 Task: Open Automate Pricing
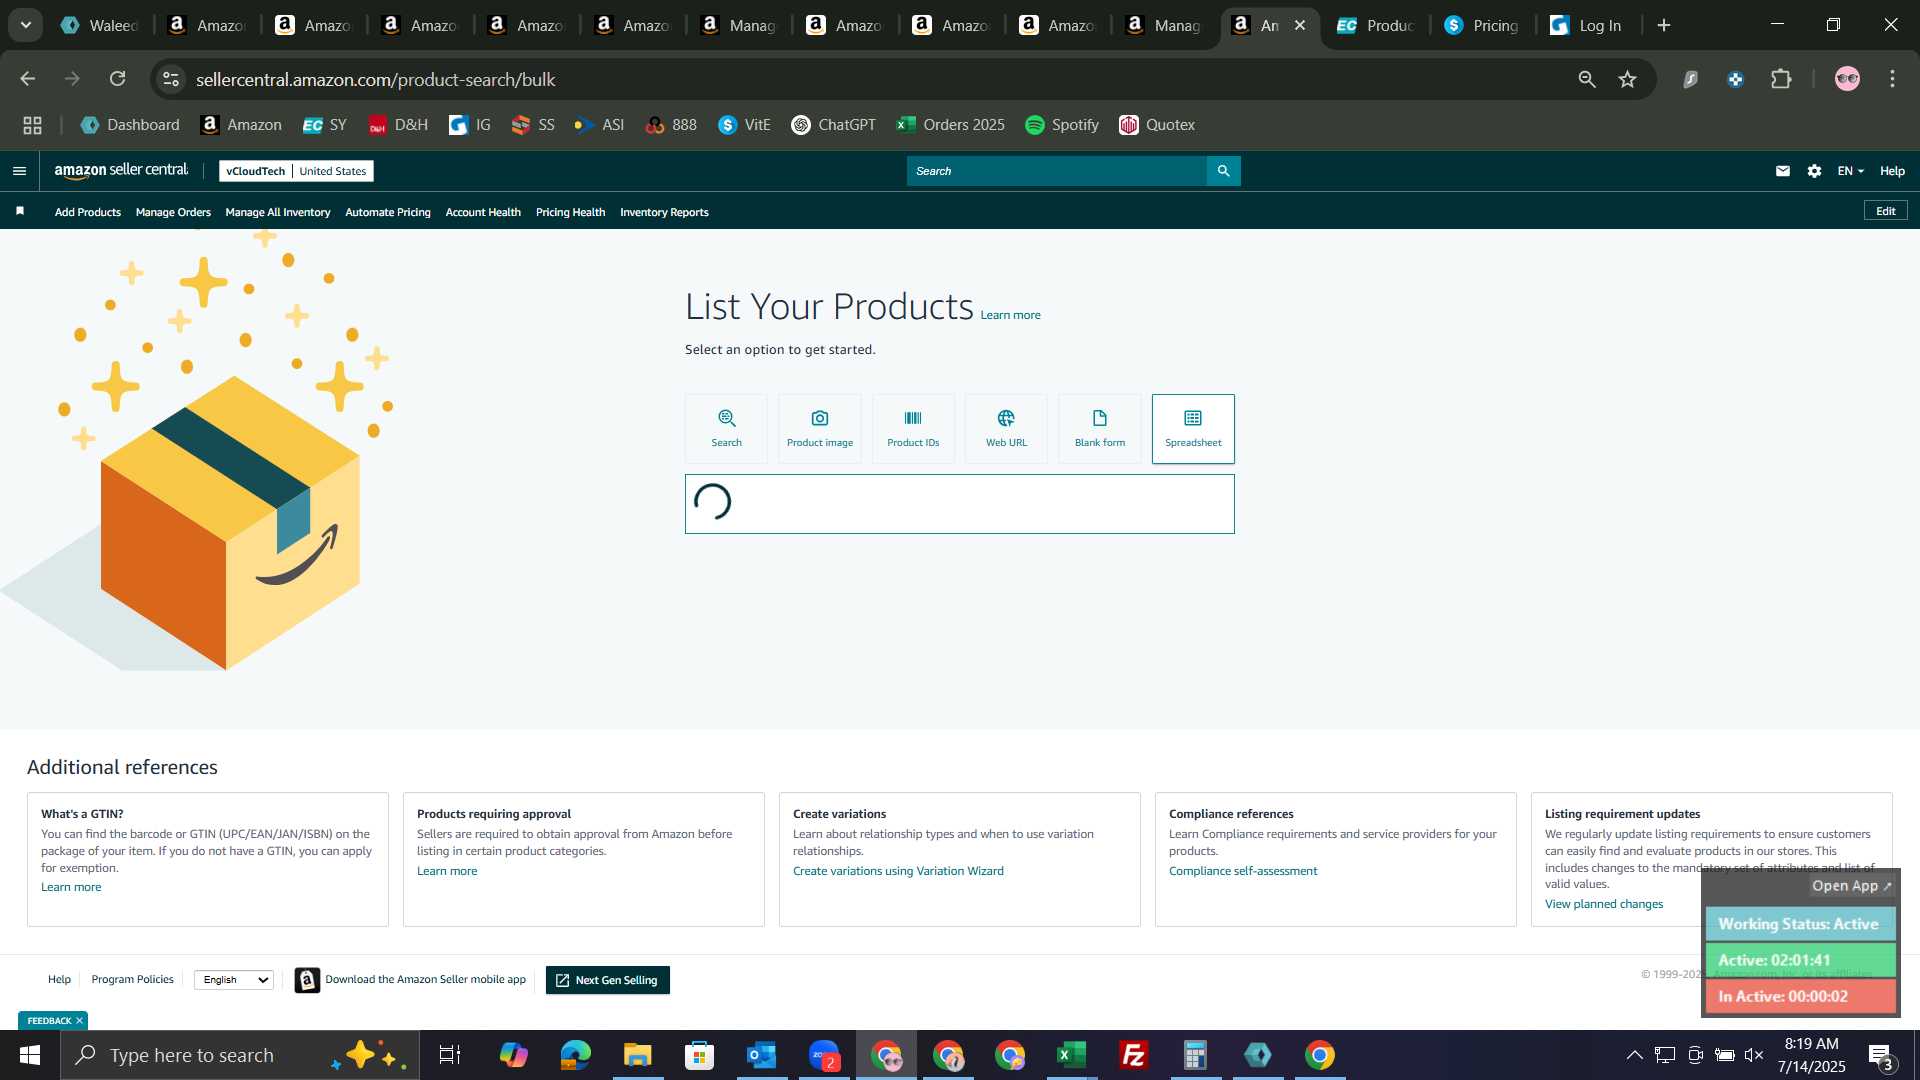[x=388, y=212]
